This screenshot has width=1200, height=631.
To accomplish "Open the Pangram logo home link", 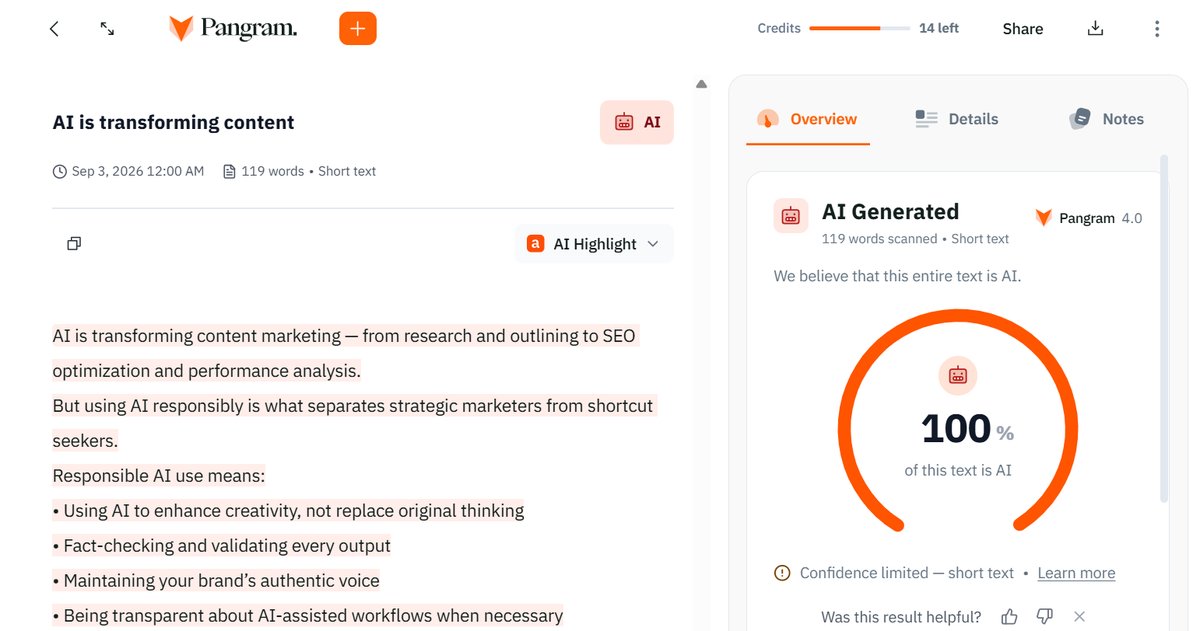I will point(233,29).
